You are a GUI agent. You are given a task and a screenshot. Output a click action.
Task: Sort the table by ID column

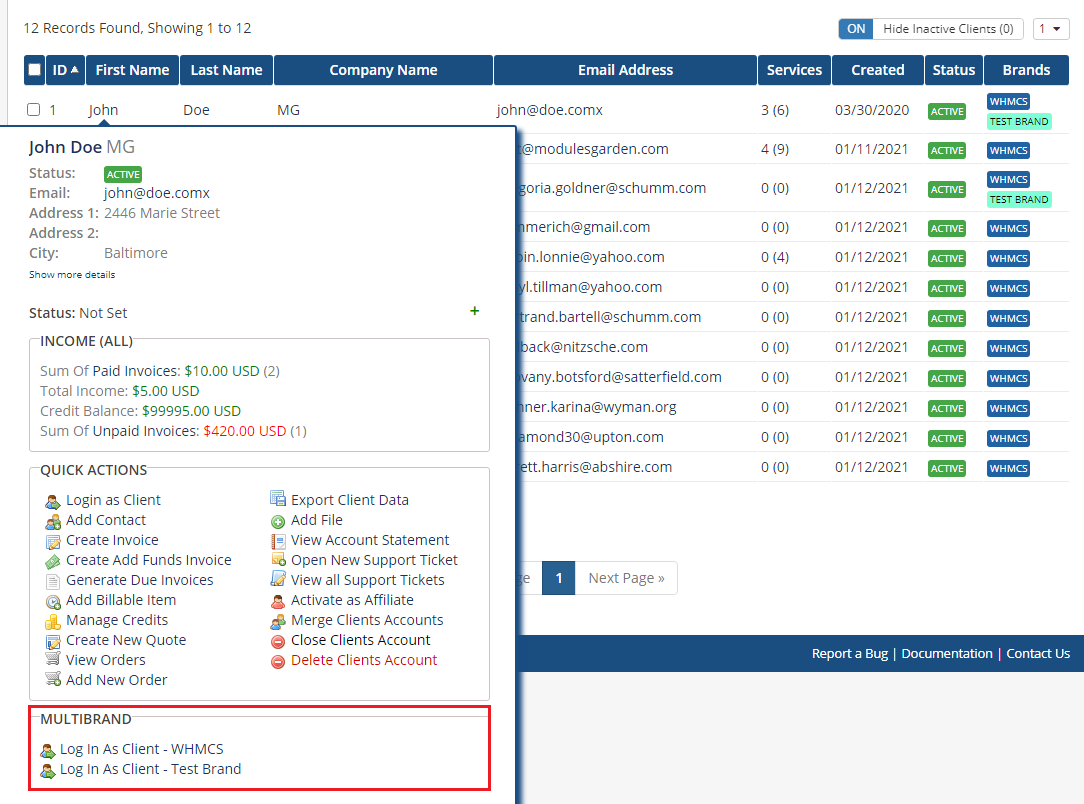point(66,70)
